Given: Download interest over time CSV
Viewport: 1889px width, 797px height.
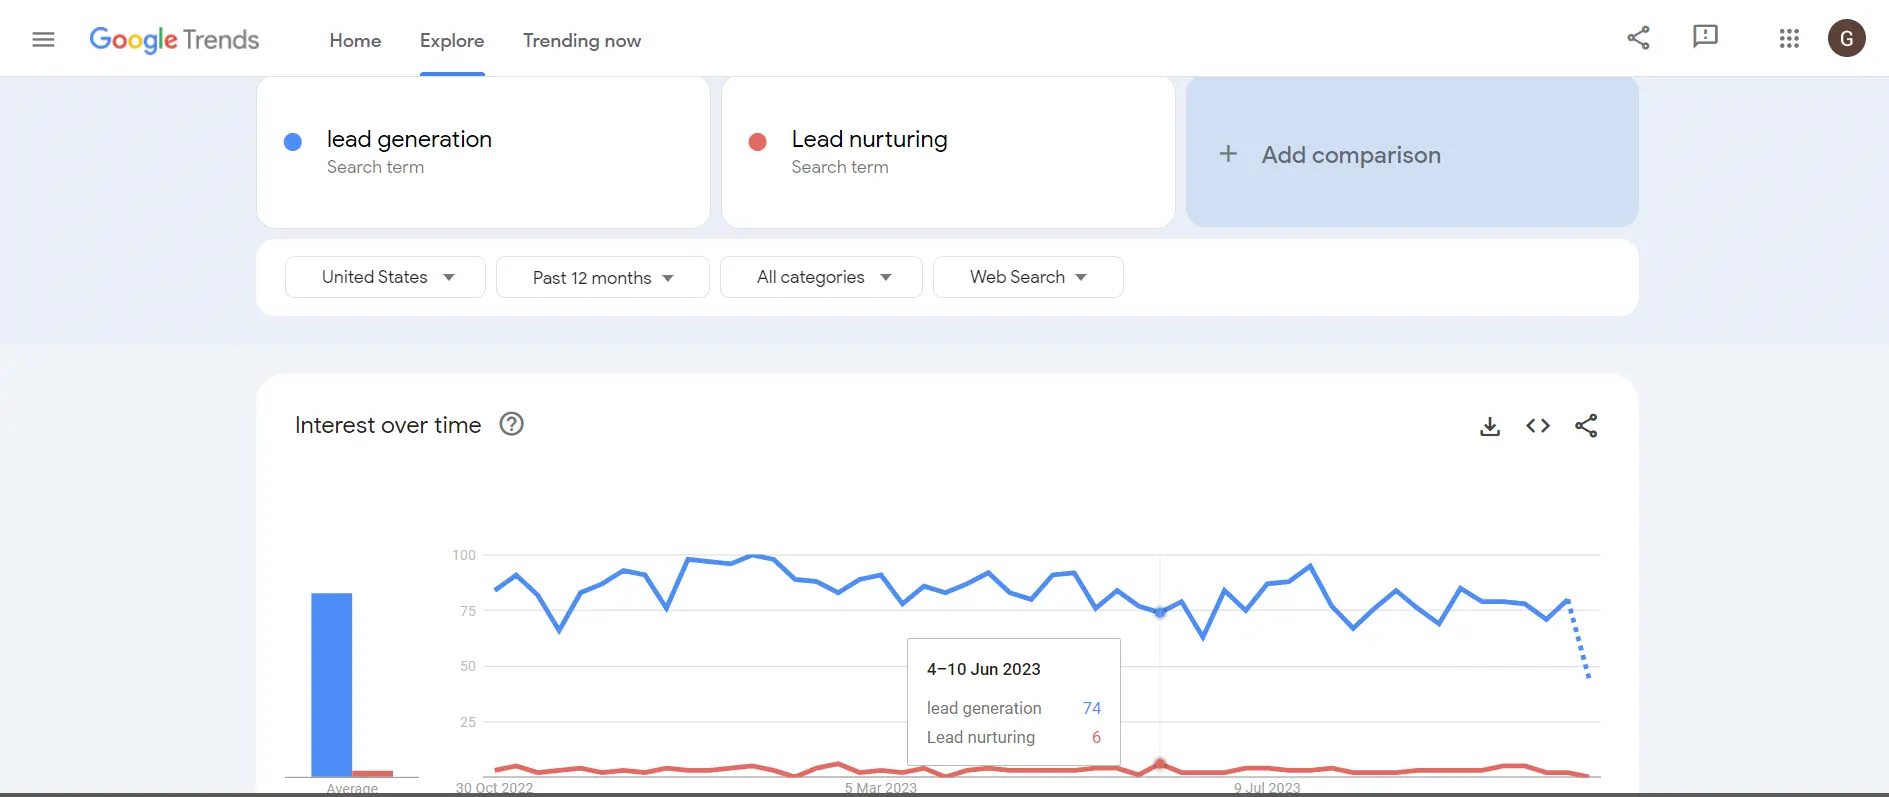Looking at the screenshot, I should coord(1490,426).
